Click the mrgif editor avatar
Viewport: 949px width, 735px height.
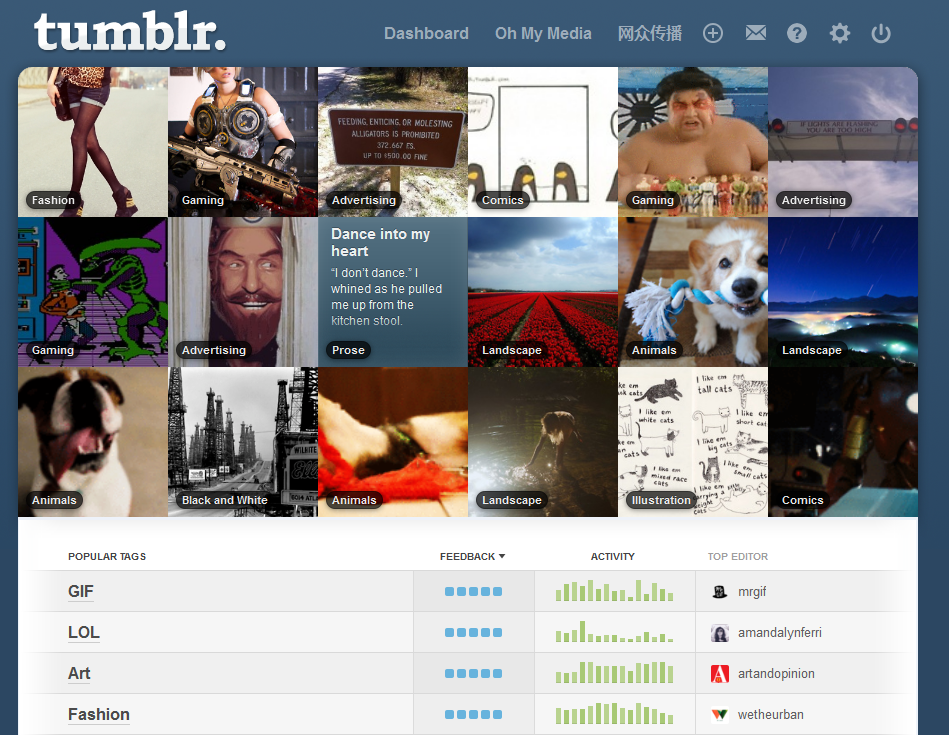tap(720, 592)
